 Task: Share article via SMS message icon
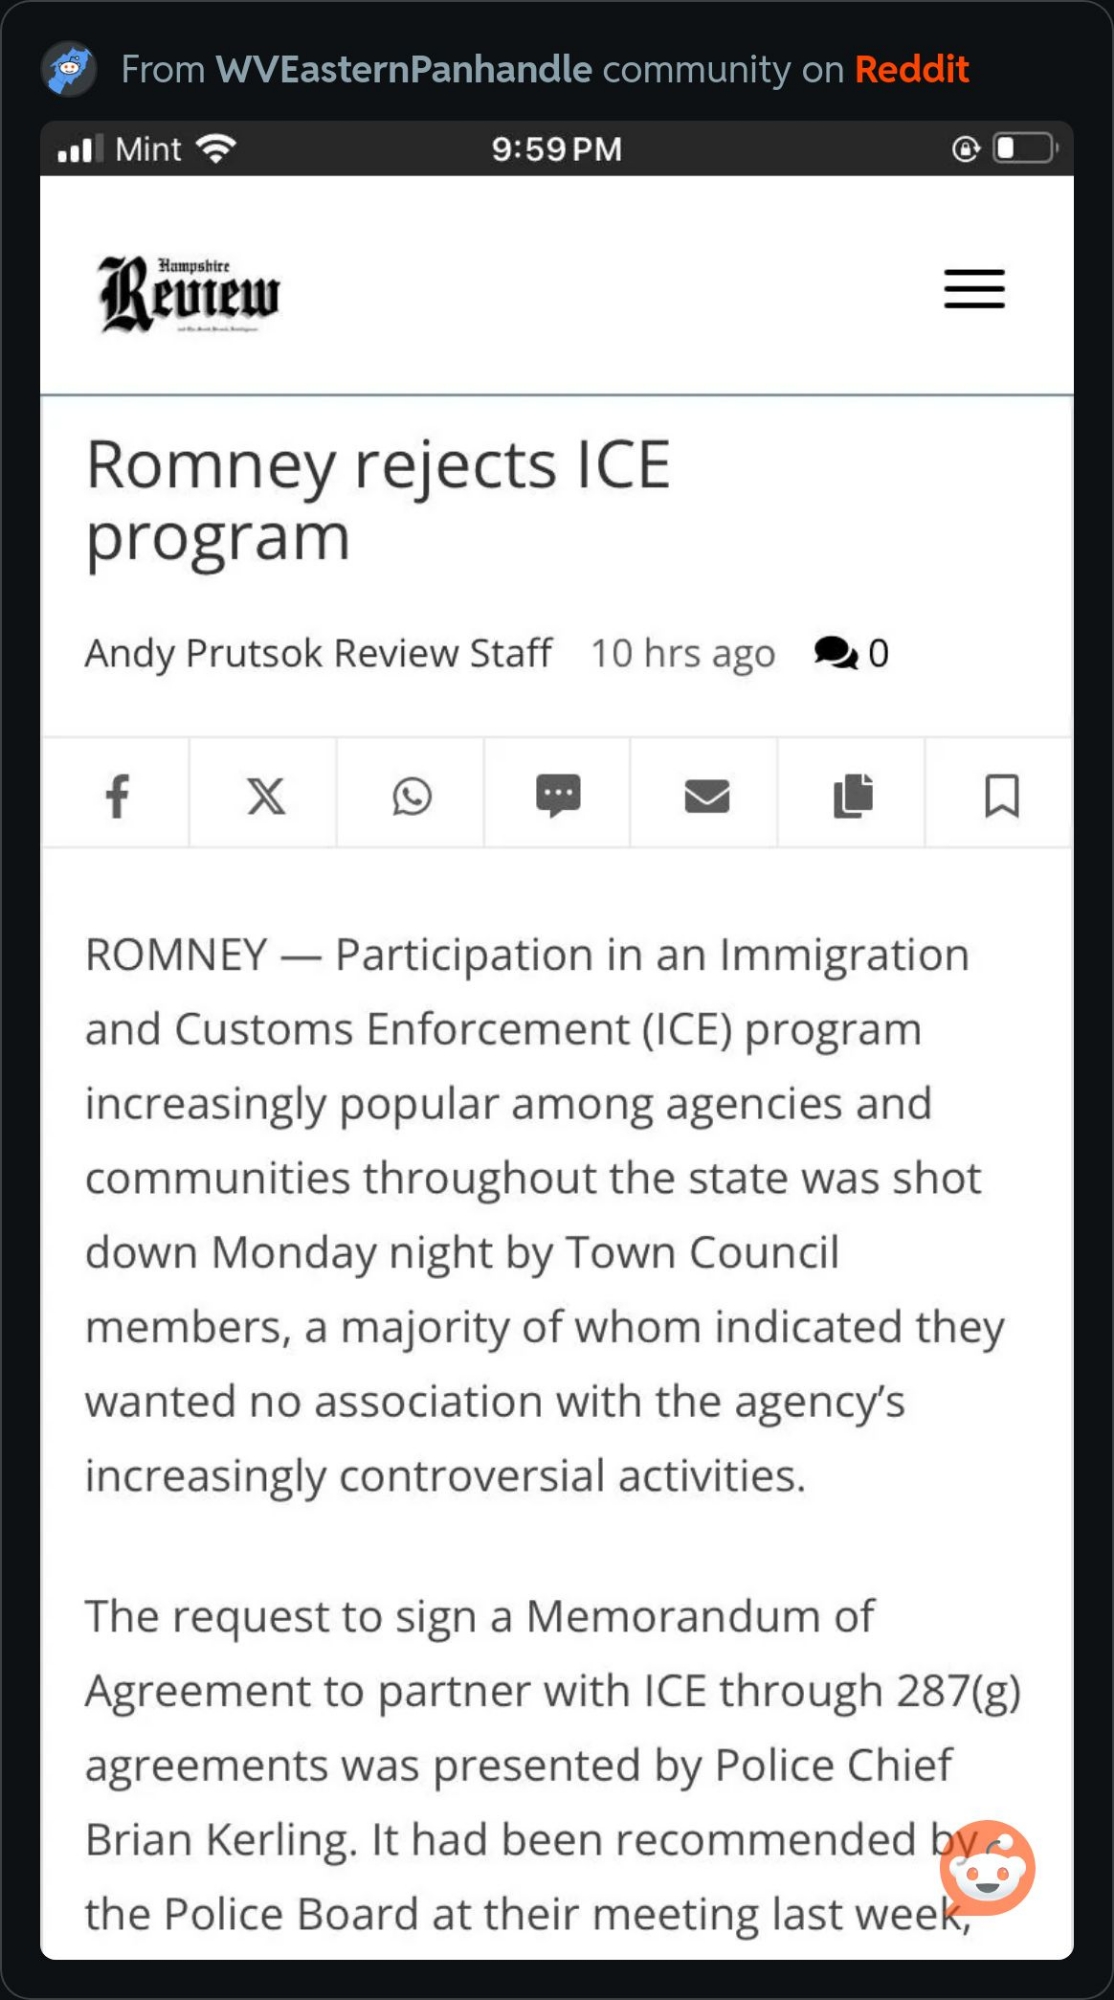pos(558,796)
